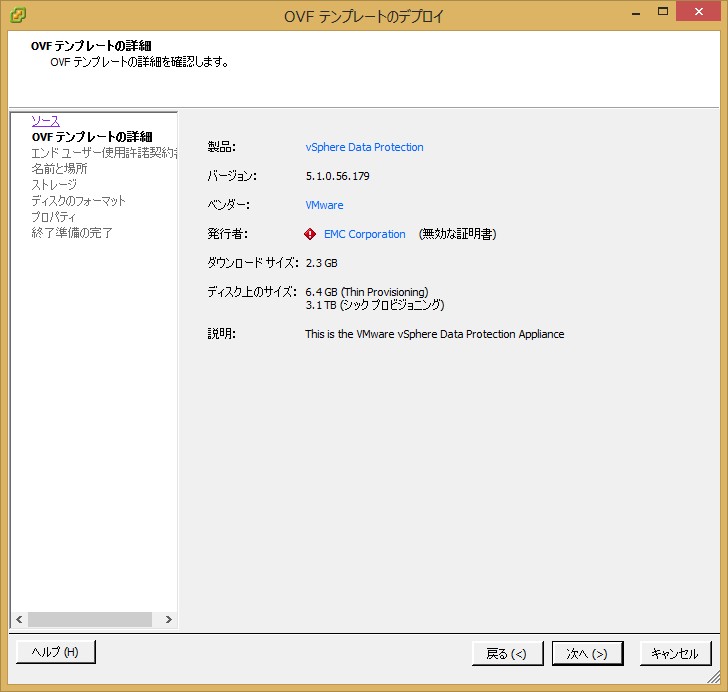Open the vSphere Data Protection product link
The height and width of the screenshot is (692, 728).
point(364,147)
